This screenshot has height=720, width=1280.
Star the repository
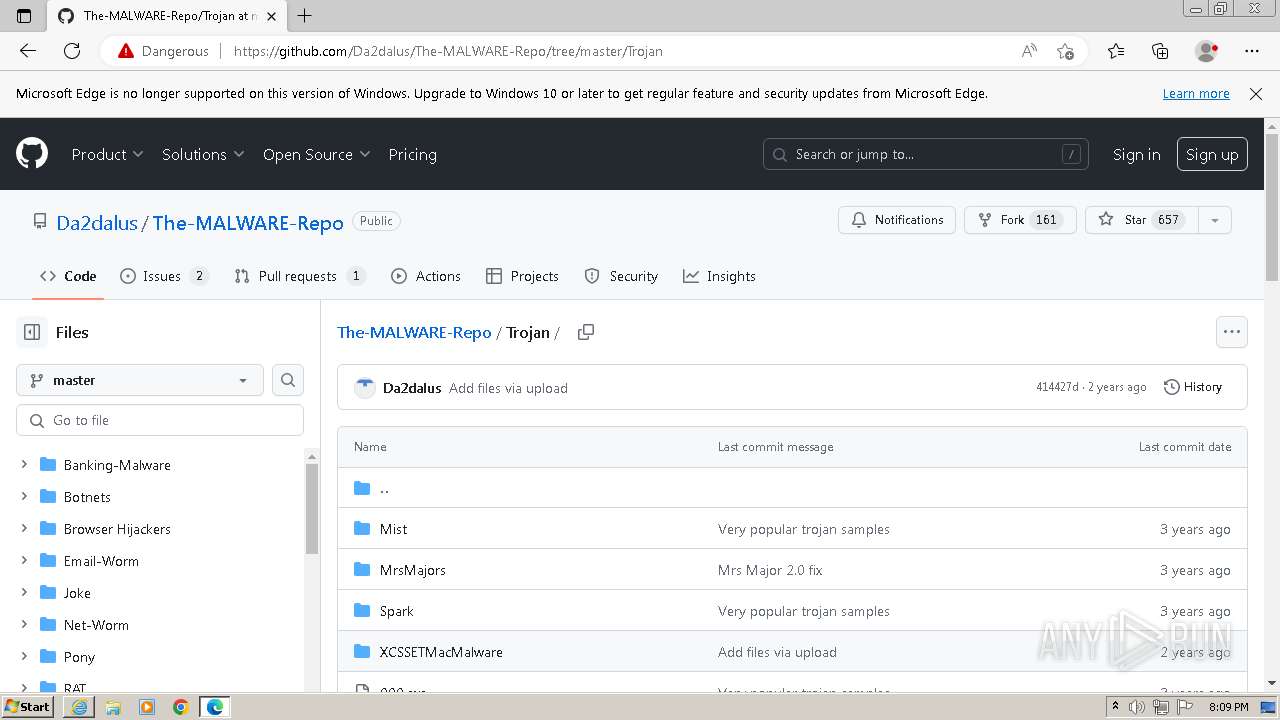pyautogui.click(x=1142, y=220)
